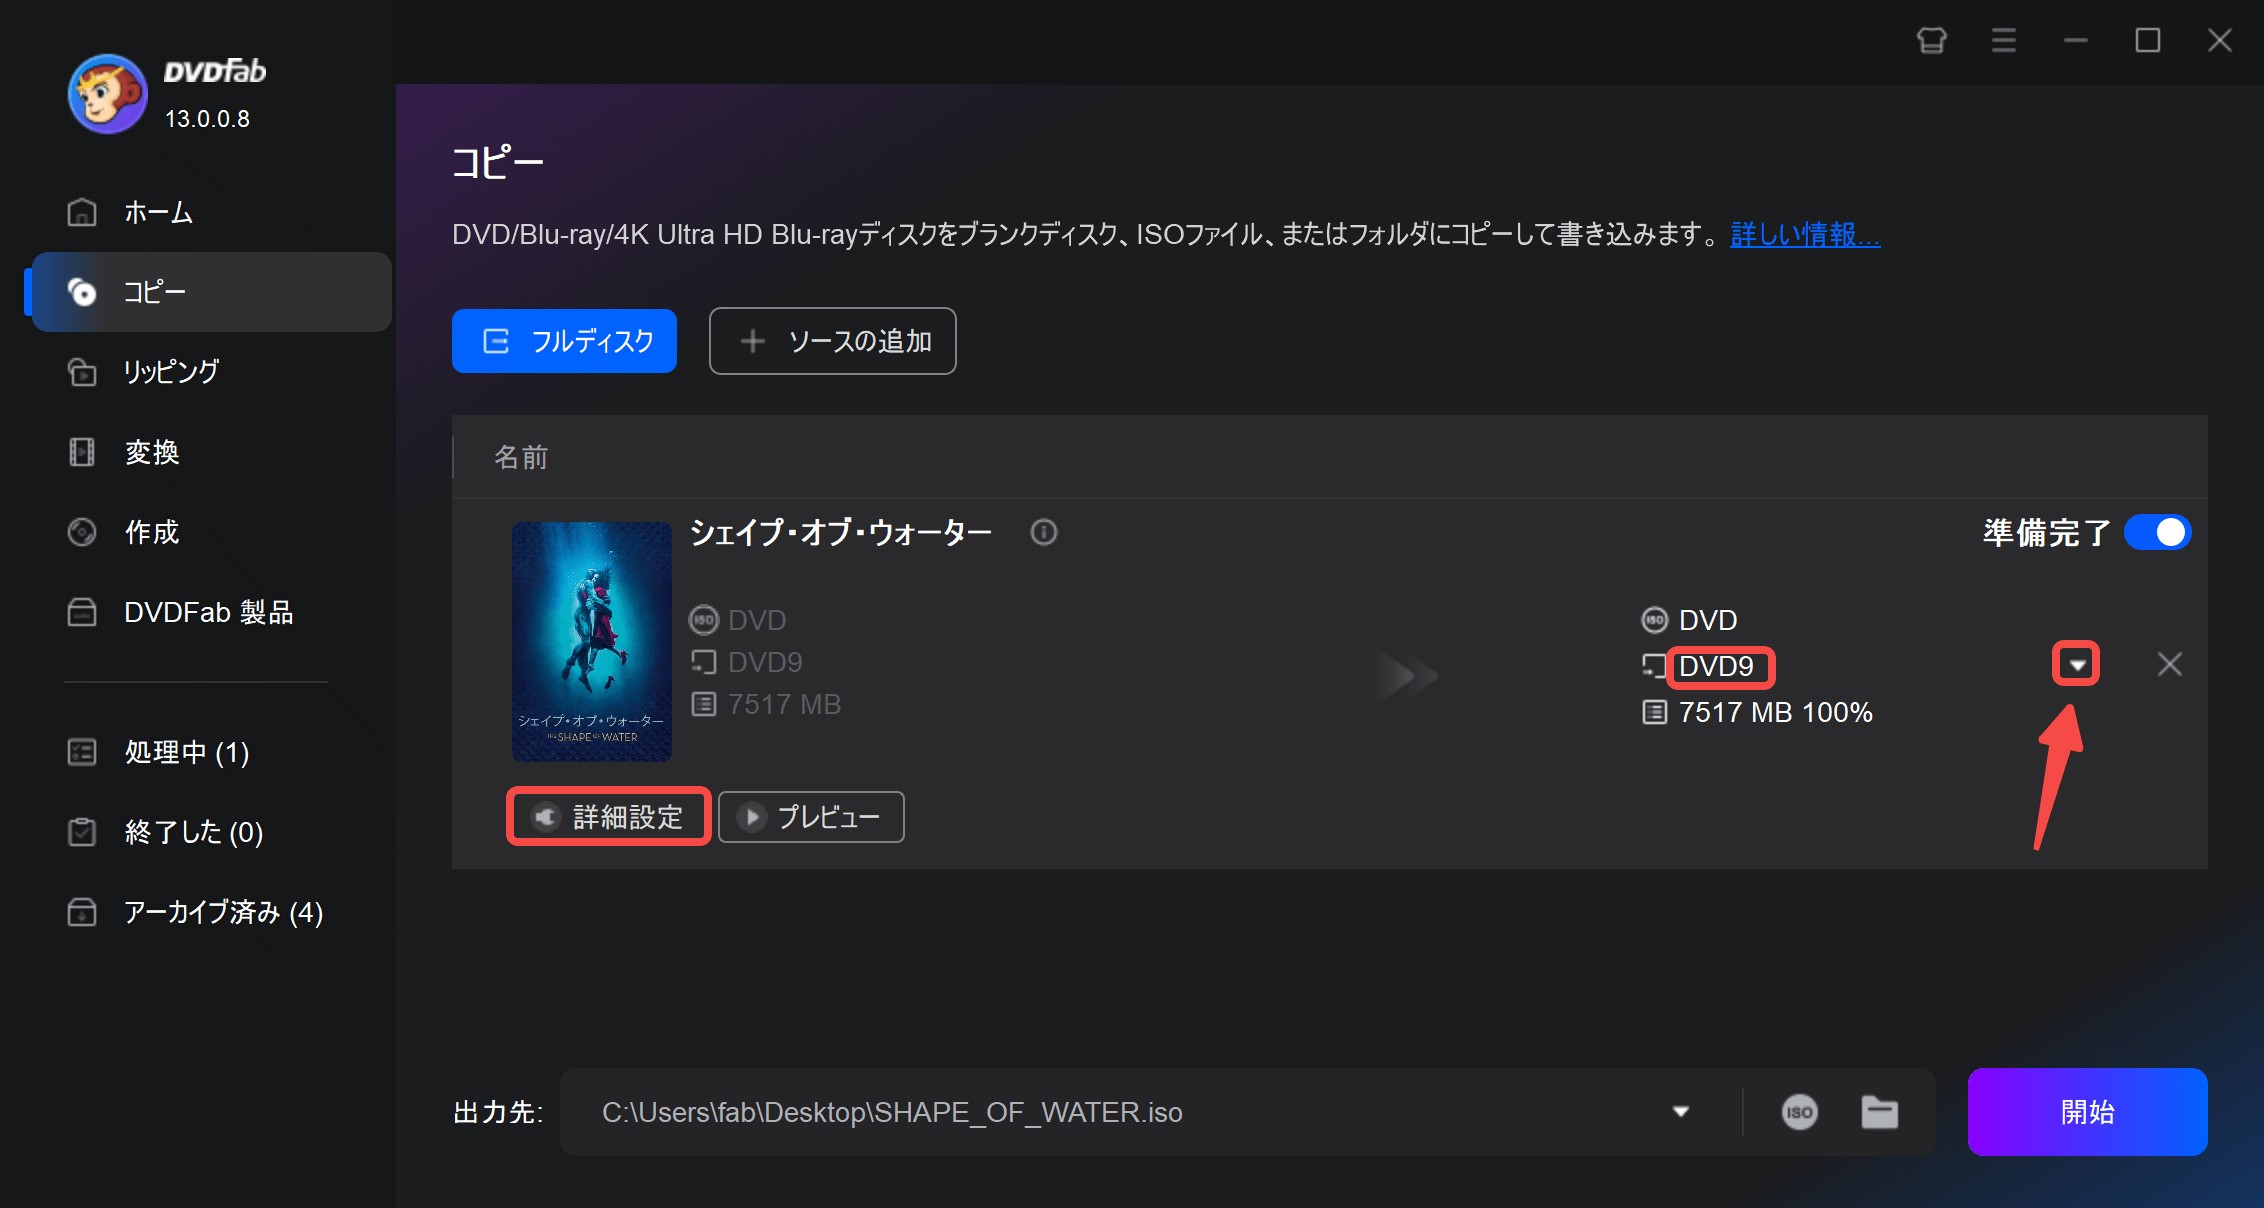Screen dimensions: 2264x1208
Task: View 終了した (0) tasks
Action: [x=210, y=832]
